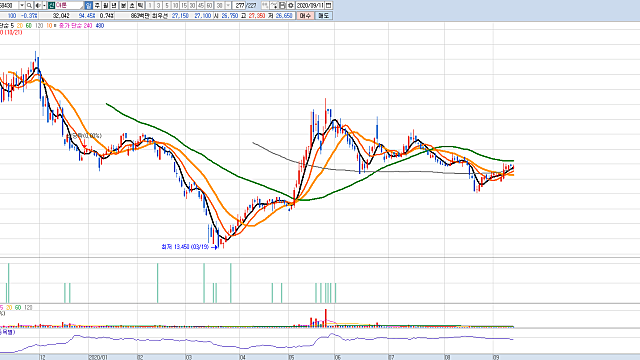Select the daily (일) chart period button
Image resolution: width=640 pixels, height=360 pixels.
coord(89,5)
